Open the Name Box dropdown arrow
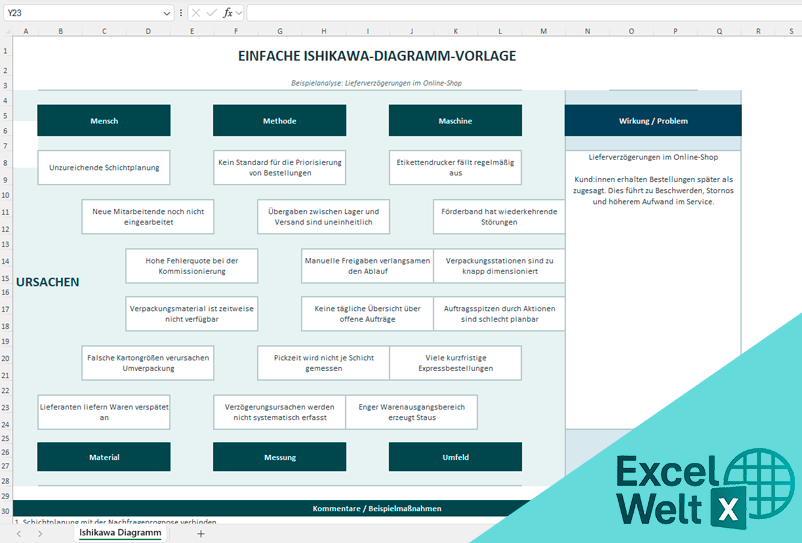802x543 pixels. click(166, 13)
